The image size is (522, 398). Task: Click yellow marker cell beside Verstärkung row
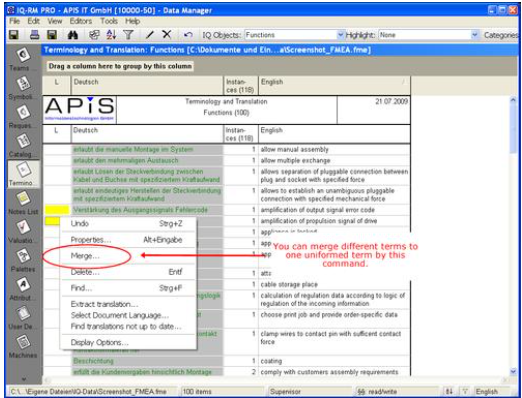click(x=57, y=210)
